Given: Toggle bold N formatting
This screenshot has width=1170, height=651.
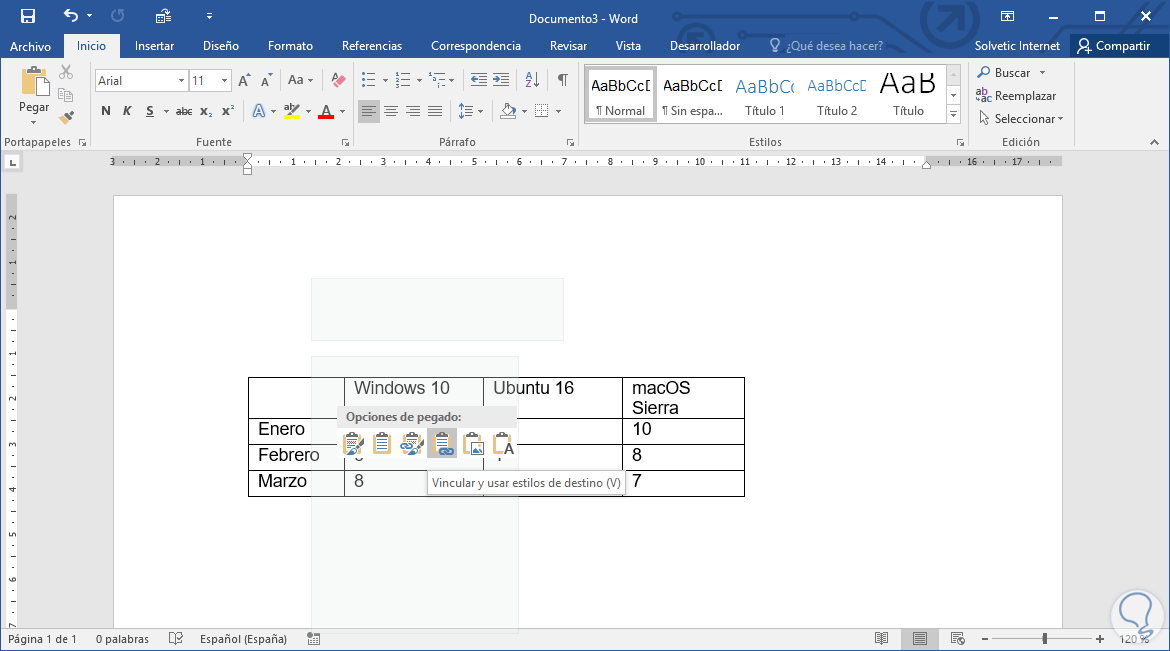Looking at the screenshot, I should pyautogui.click(x=106, y=111).
